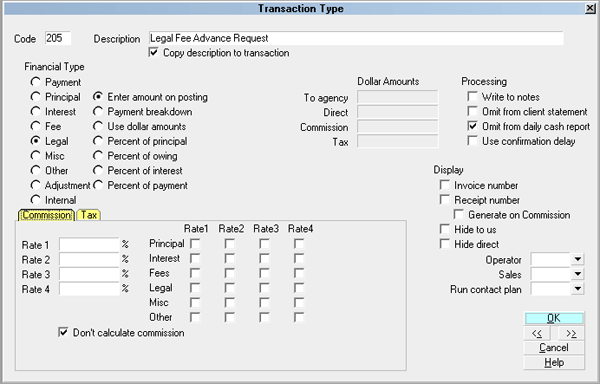Select the Commission tab
The height and width of the screenshot is (384, 600).
click(x=46, y=215)
